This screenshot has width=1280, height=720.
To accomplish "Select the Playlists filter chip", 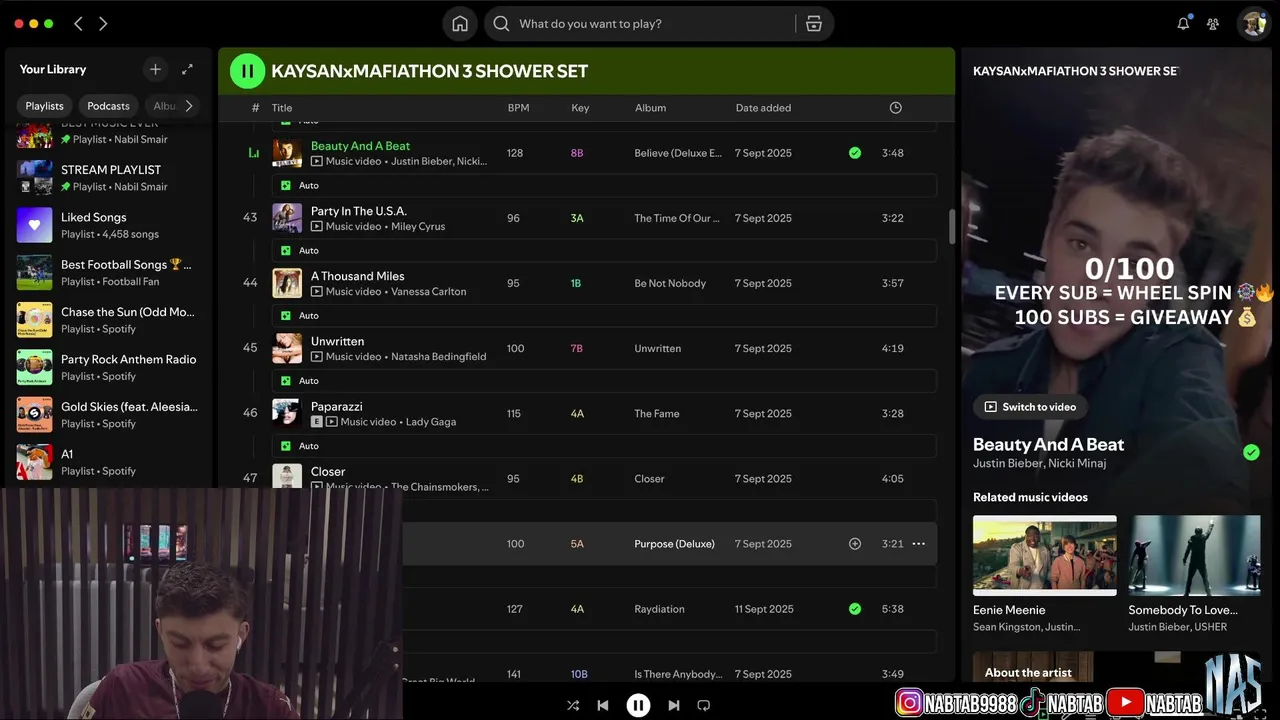I will point(45,105).
